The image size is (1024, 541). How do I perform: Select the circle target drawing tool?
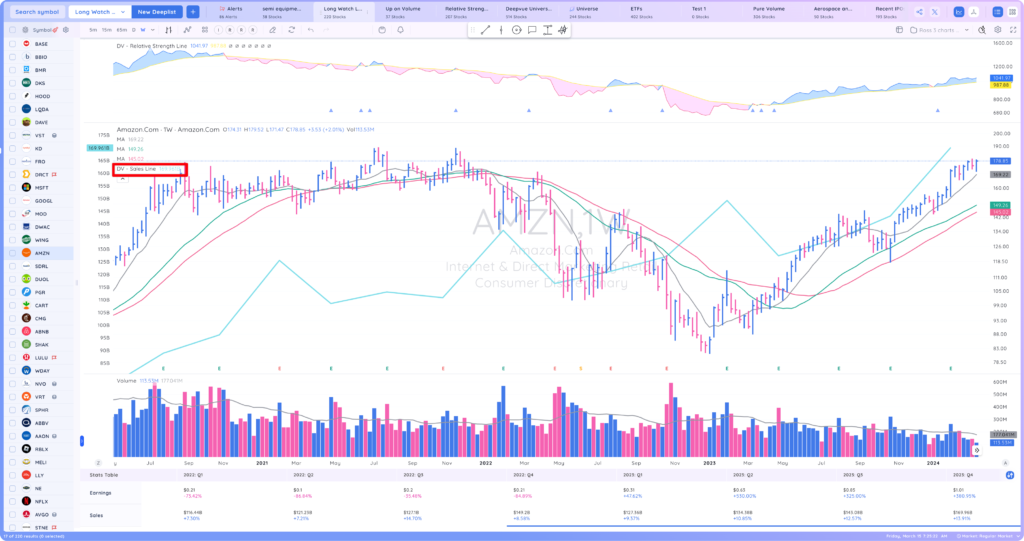(517, 30)
